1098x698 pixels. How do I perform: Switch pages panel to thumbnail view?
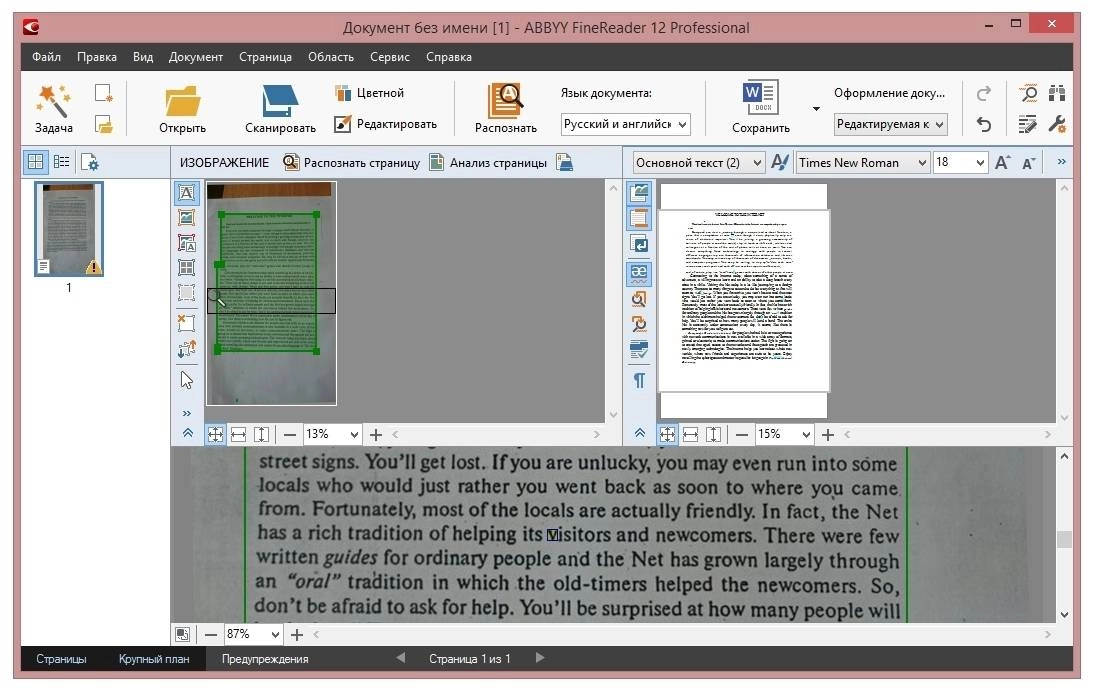click(x=35, y=162)
